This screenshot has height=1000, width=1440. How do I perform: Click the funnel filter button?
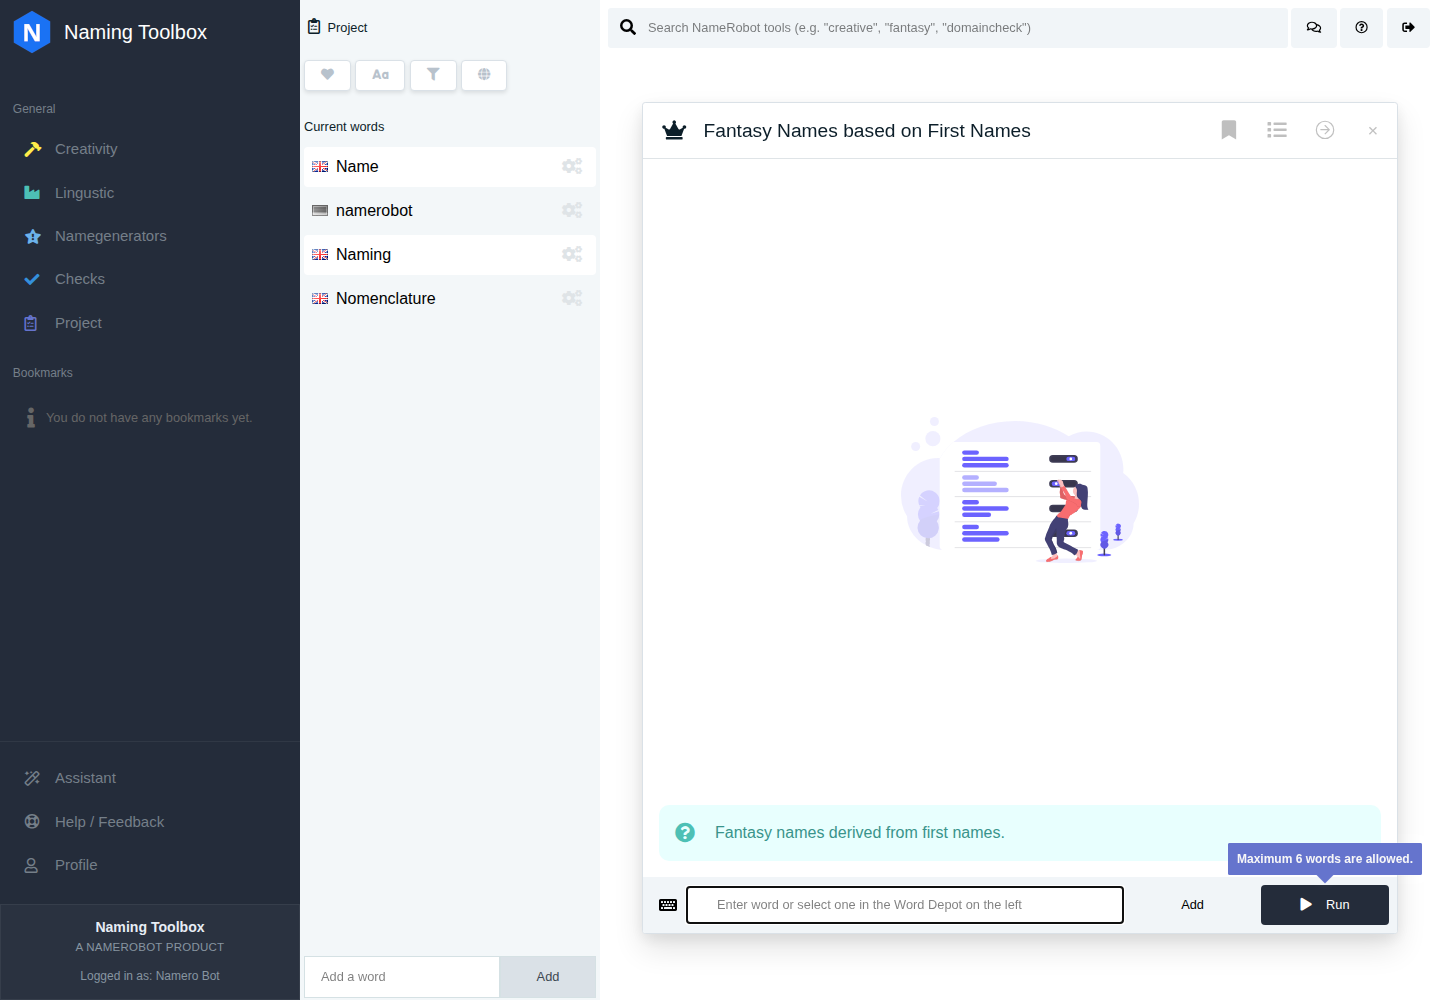coord(433,75)
